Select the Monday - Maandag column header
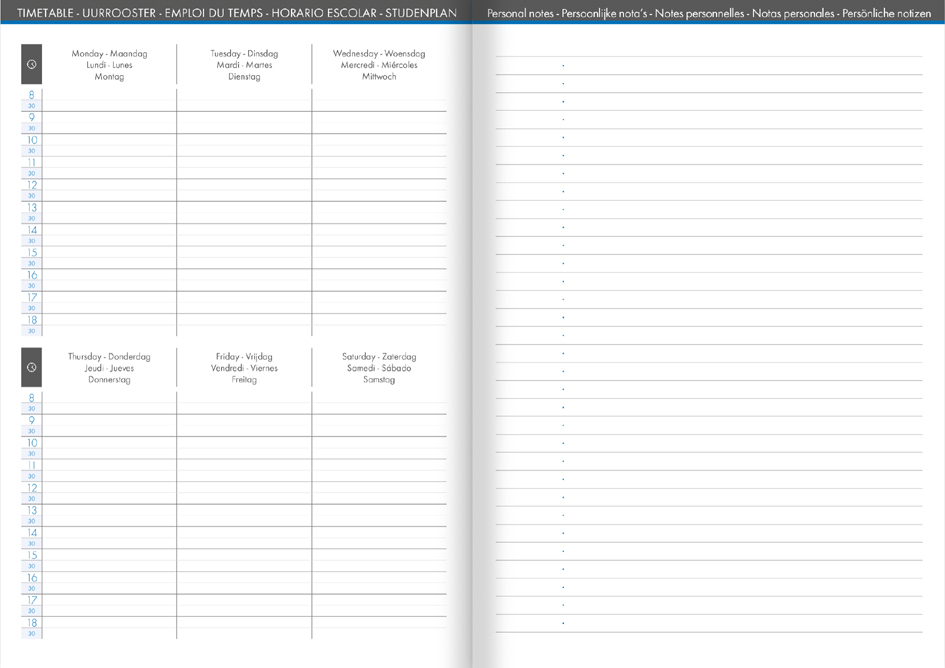Viewport: 945px width, 668px height. point(109,65)
